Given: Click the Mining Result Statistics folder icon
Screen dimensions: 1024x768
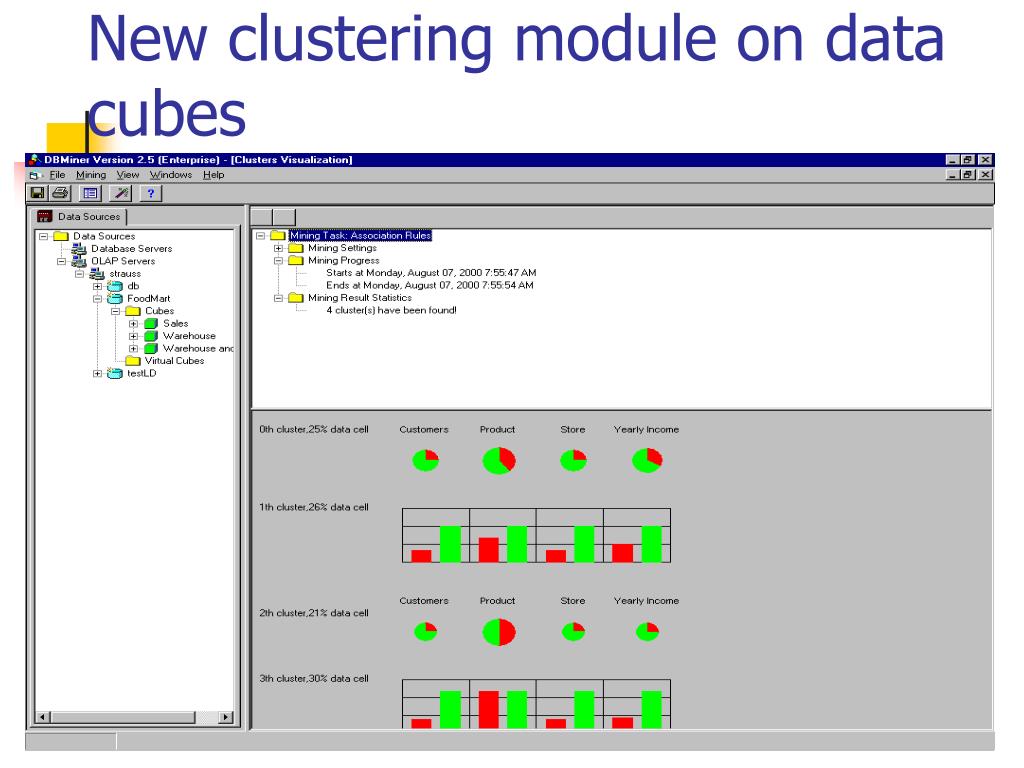Looking at the screenshot, I should tap(296, 298).
